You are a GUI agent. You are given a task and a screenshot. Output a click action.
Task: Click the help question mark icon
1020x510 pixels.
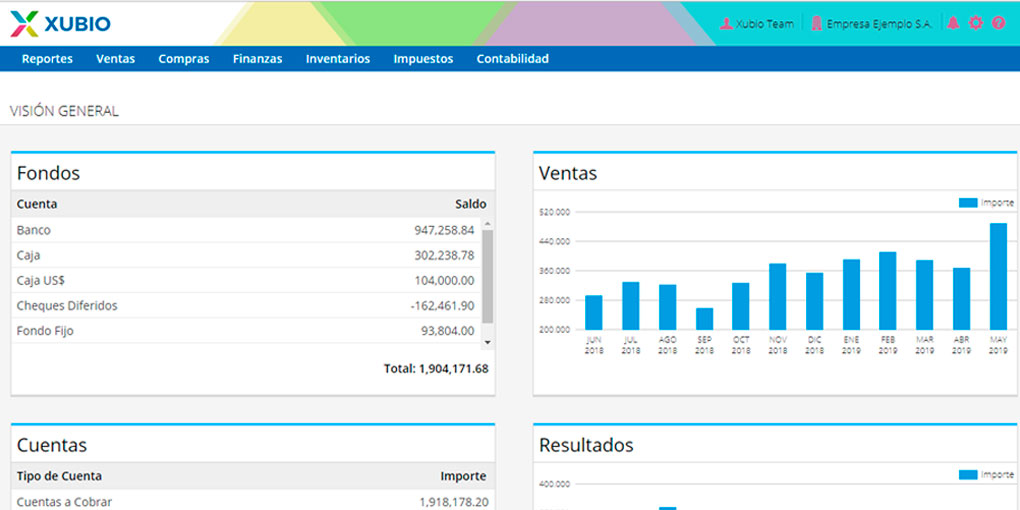(997, 23)
